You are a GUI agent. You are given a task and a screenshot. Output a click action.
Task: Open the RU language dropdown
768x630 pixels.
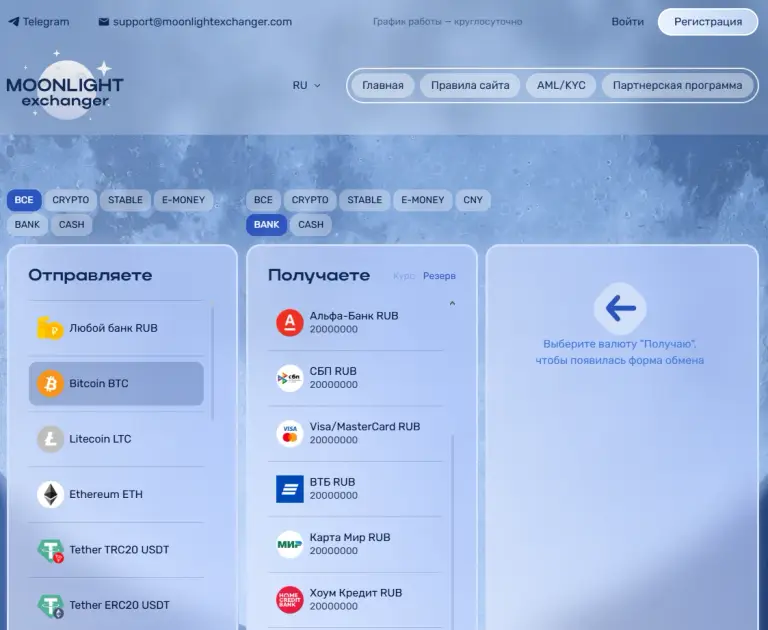(x=307, y=85)
